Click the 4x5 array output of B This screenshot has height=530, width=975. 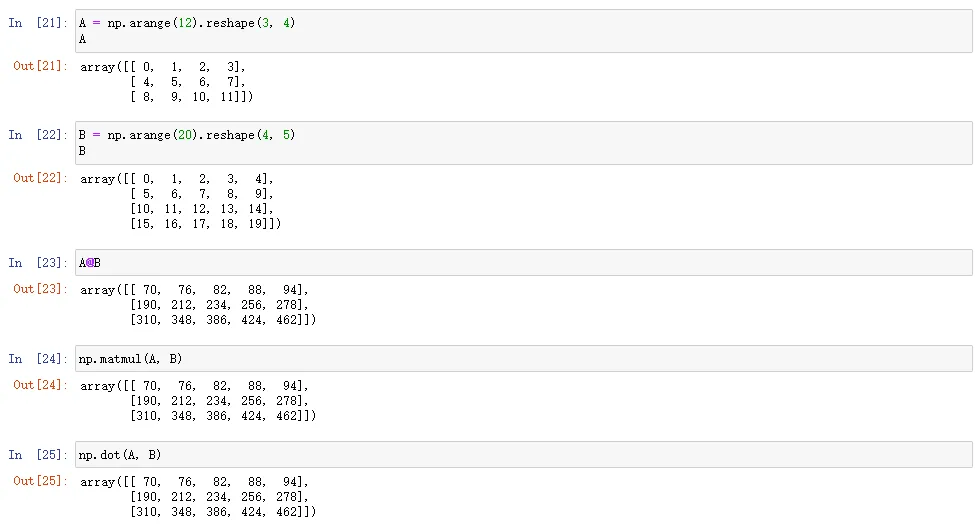click(x=180, y=202)
